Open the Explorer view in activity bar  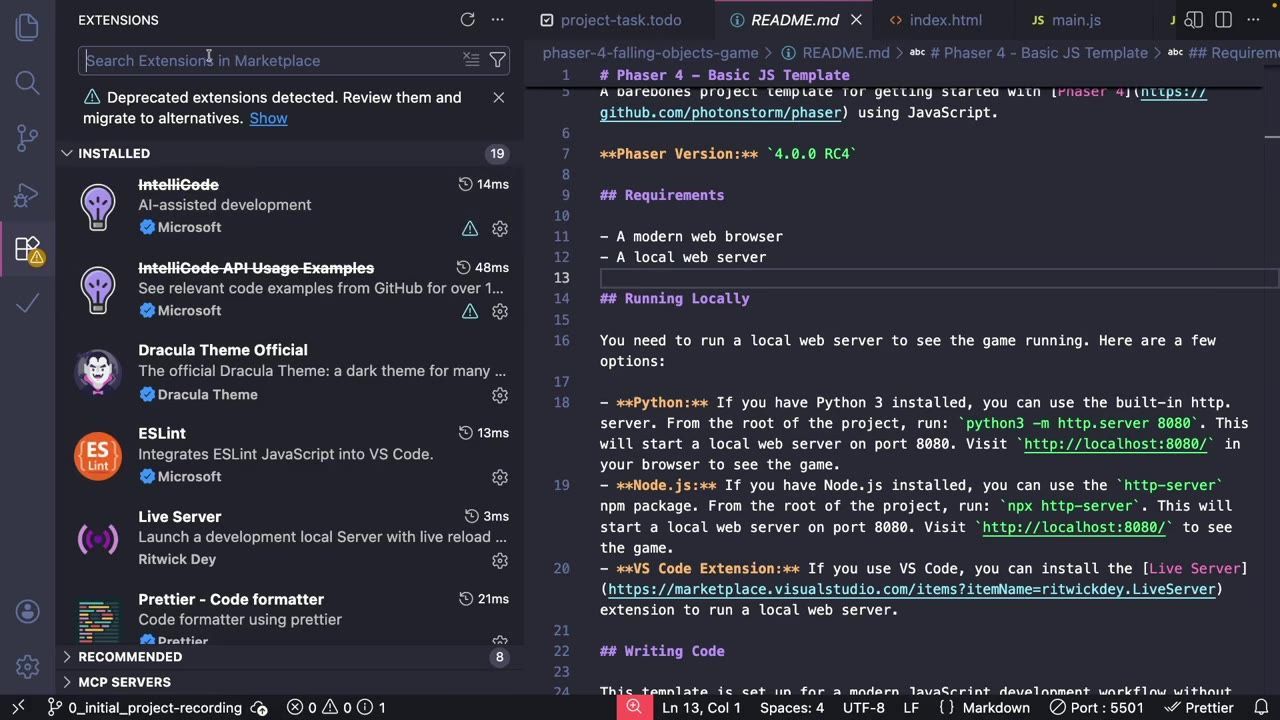(x=27, y=27)
